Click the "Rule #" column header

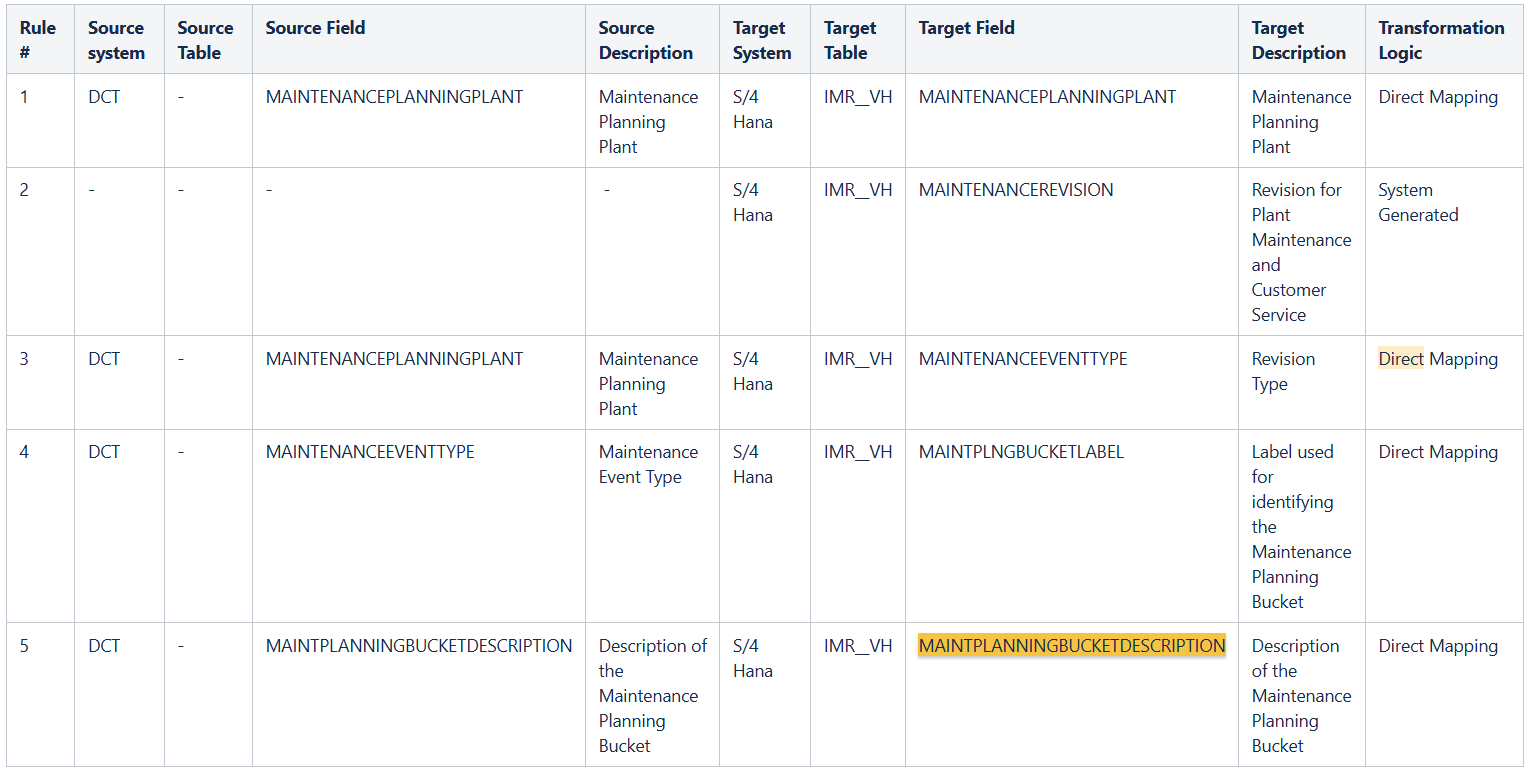[x=38, y=40]
